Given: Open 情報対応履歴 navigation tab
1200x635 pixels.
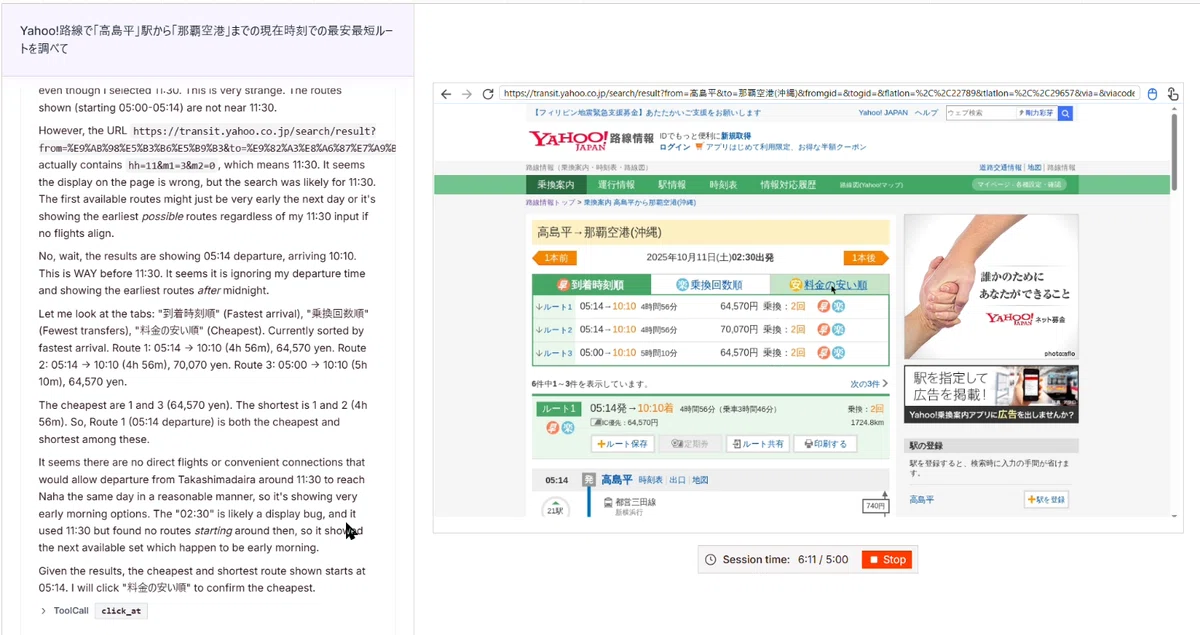Looking at the screenshot, I should click(x=788, y=185).
